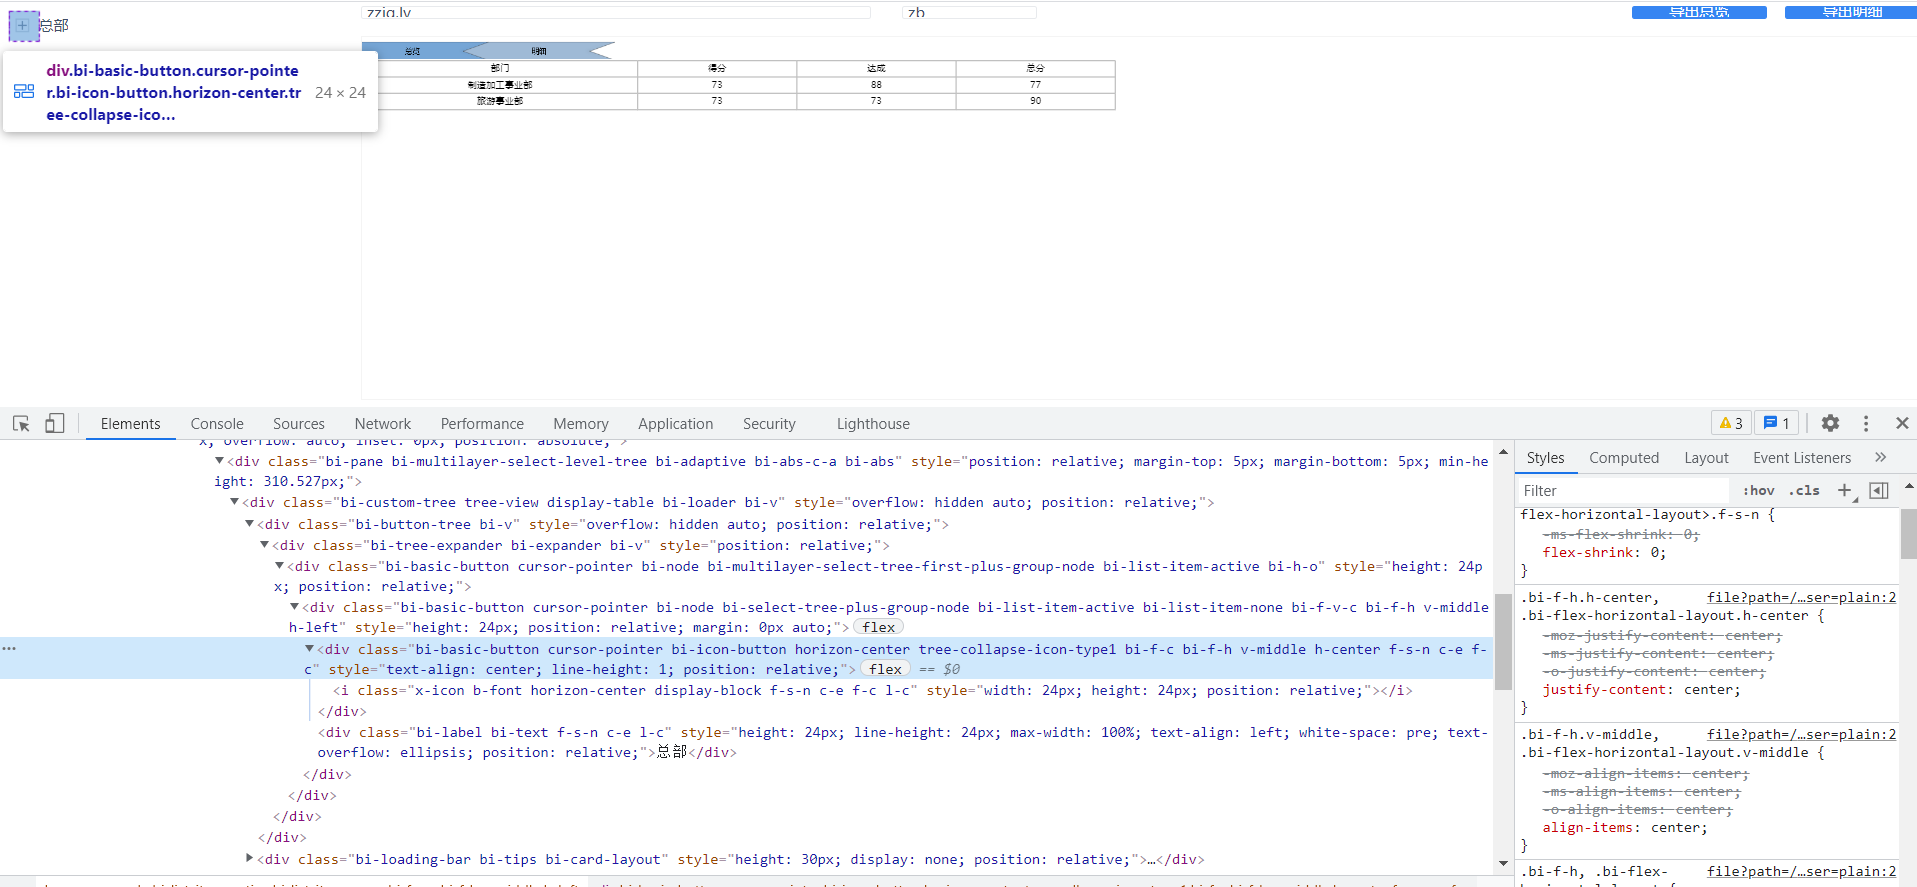Click the 导出明细 export button
The width and height of the screenshot is (1917, 887).
pos(1851,12)
